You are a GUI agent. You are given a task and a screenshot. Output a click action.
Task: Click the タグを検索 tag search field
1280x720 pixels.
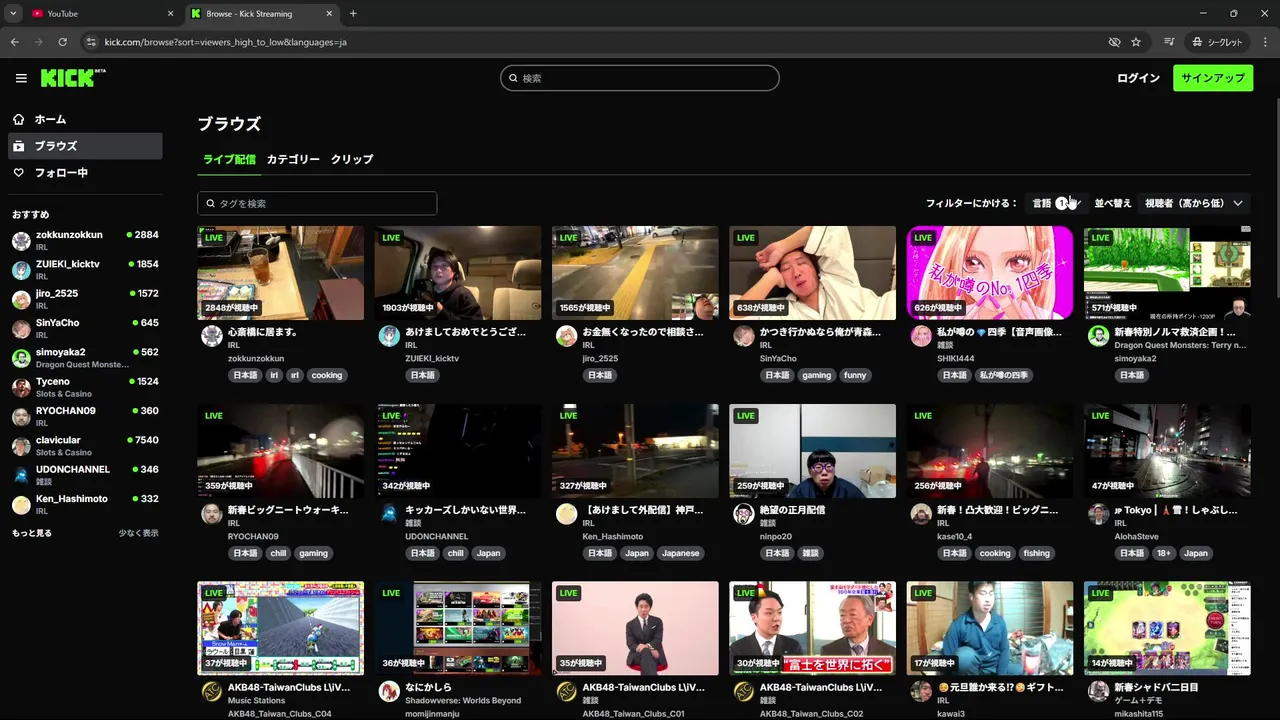pos(317,203)
